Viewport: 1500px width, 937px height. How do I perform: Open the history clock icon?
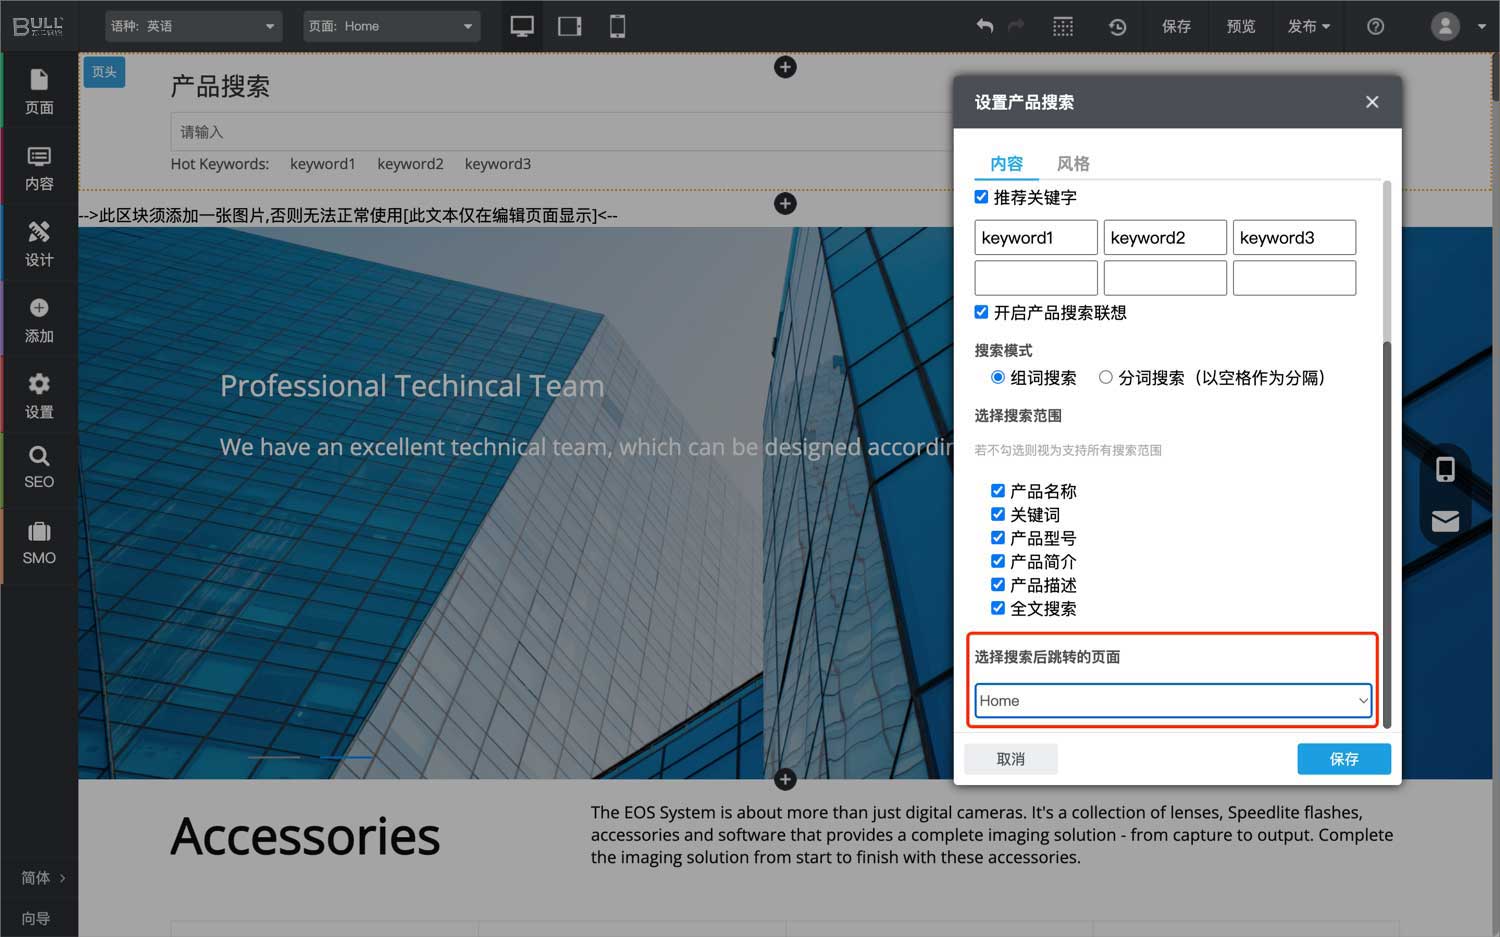pyautogui.click(x=1117, y=27)
